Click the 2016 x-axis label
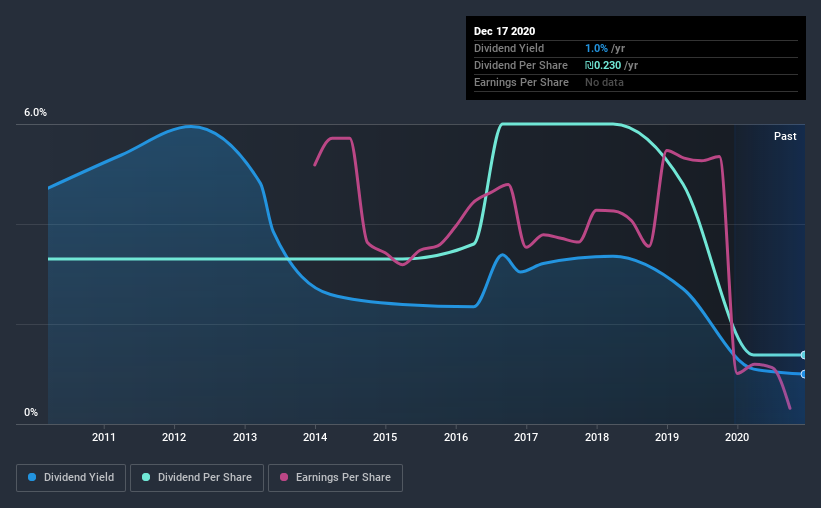 tap(456, 437)
